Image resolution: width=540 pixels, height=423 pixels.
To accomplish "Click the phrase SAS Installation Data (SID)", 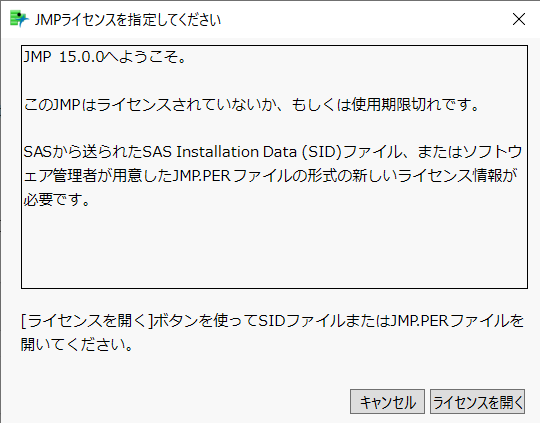I will (x=242, y=152).
